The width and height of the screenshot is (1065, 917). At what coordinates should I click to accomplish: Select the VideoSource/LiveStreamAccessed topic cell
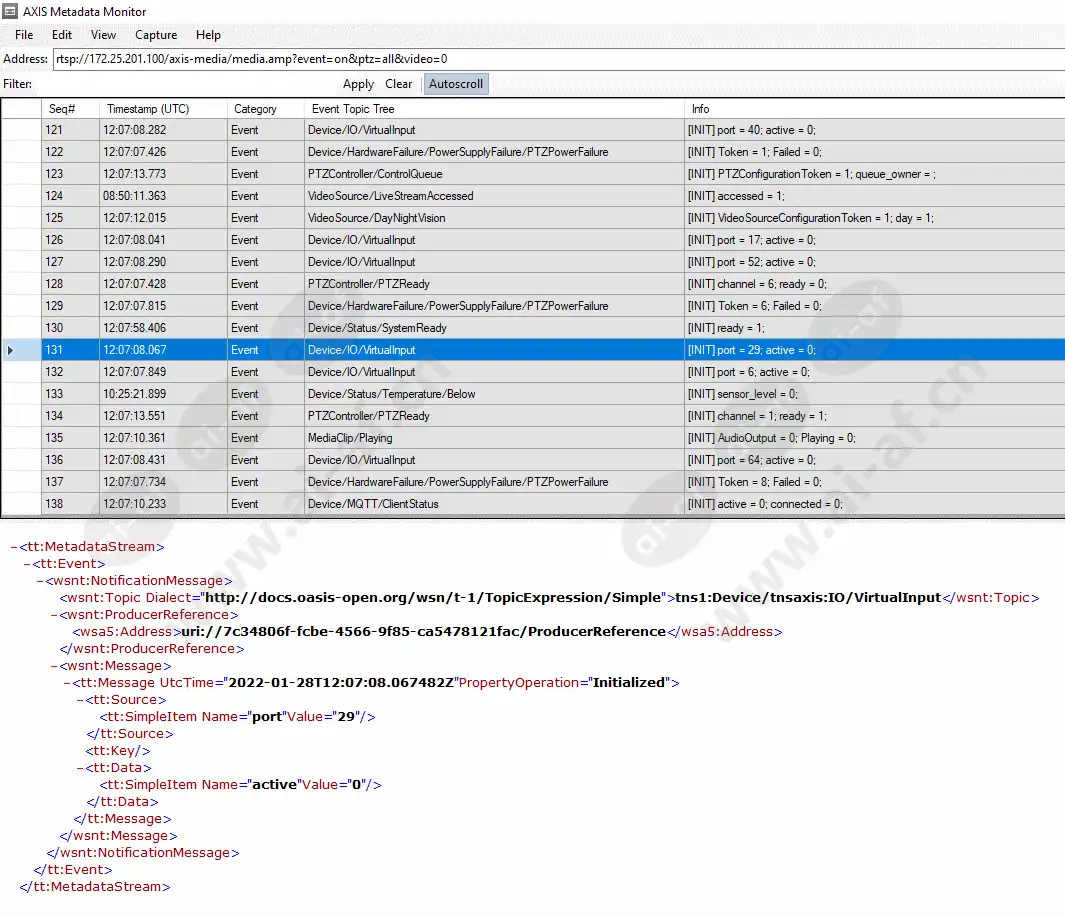tap(494, 196)
